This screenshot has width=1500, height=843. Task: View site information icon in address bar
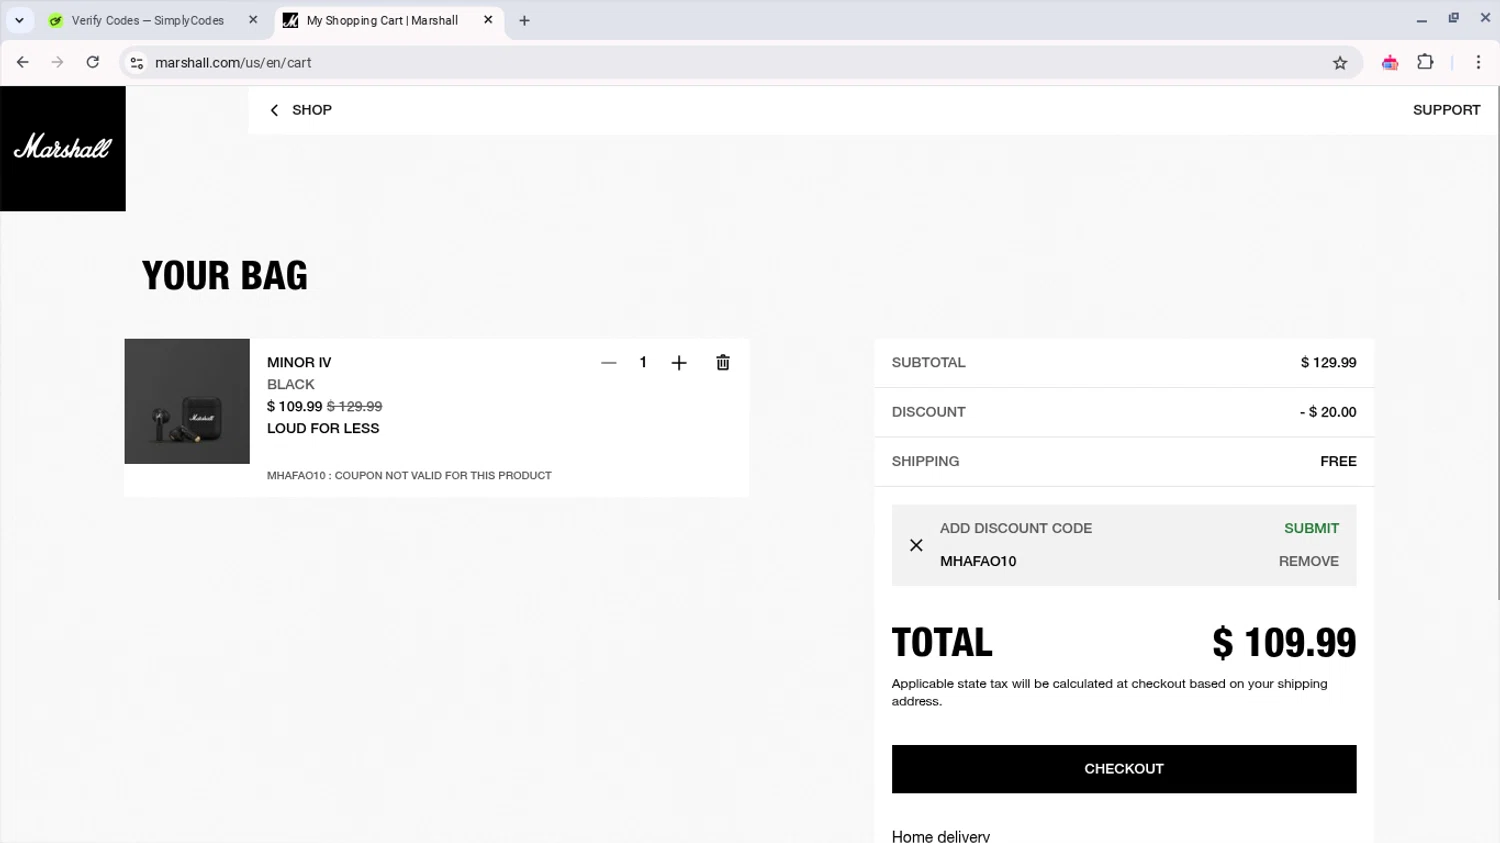[137, 63]
